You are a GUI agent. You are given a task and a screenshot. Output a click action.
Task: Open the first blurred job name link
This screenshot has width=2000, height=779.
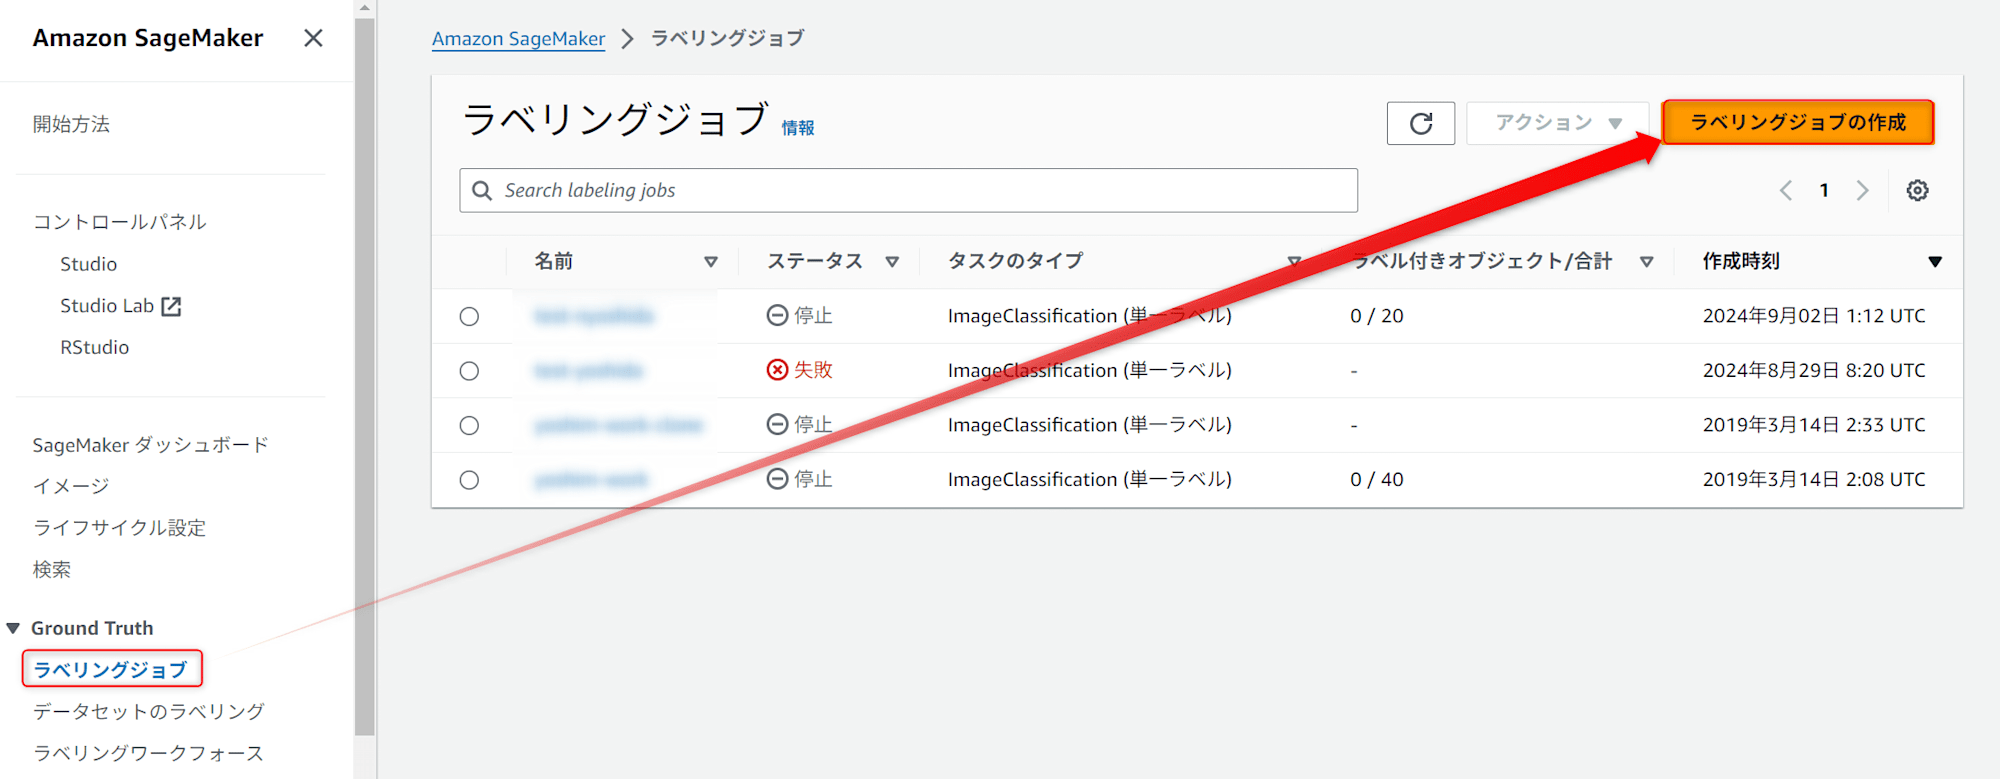(x=594, y=316)
